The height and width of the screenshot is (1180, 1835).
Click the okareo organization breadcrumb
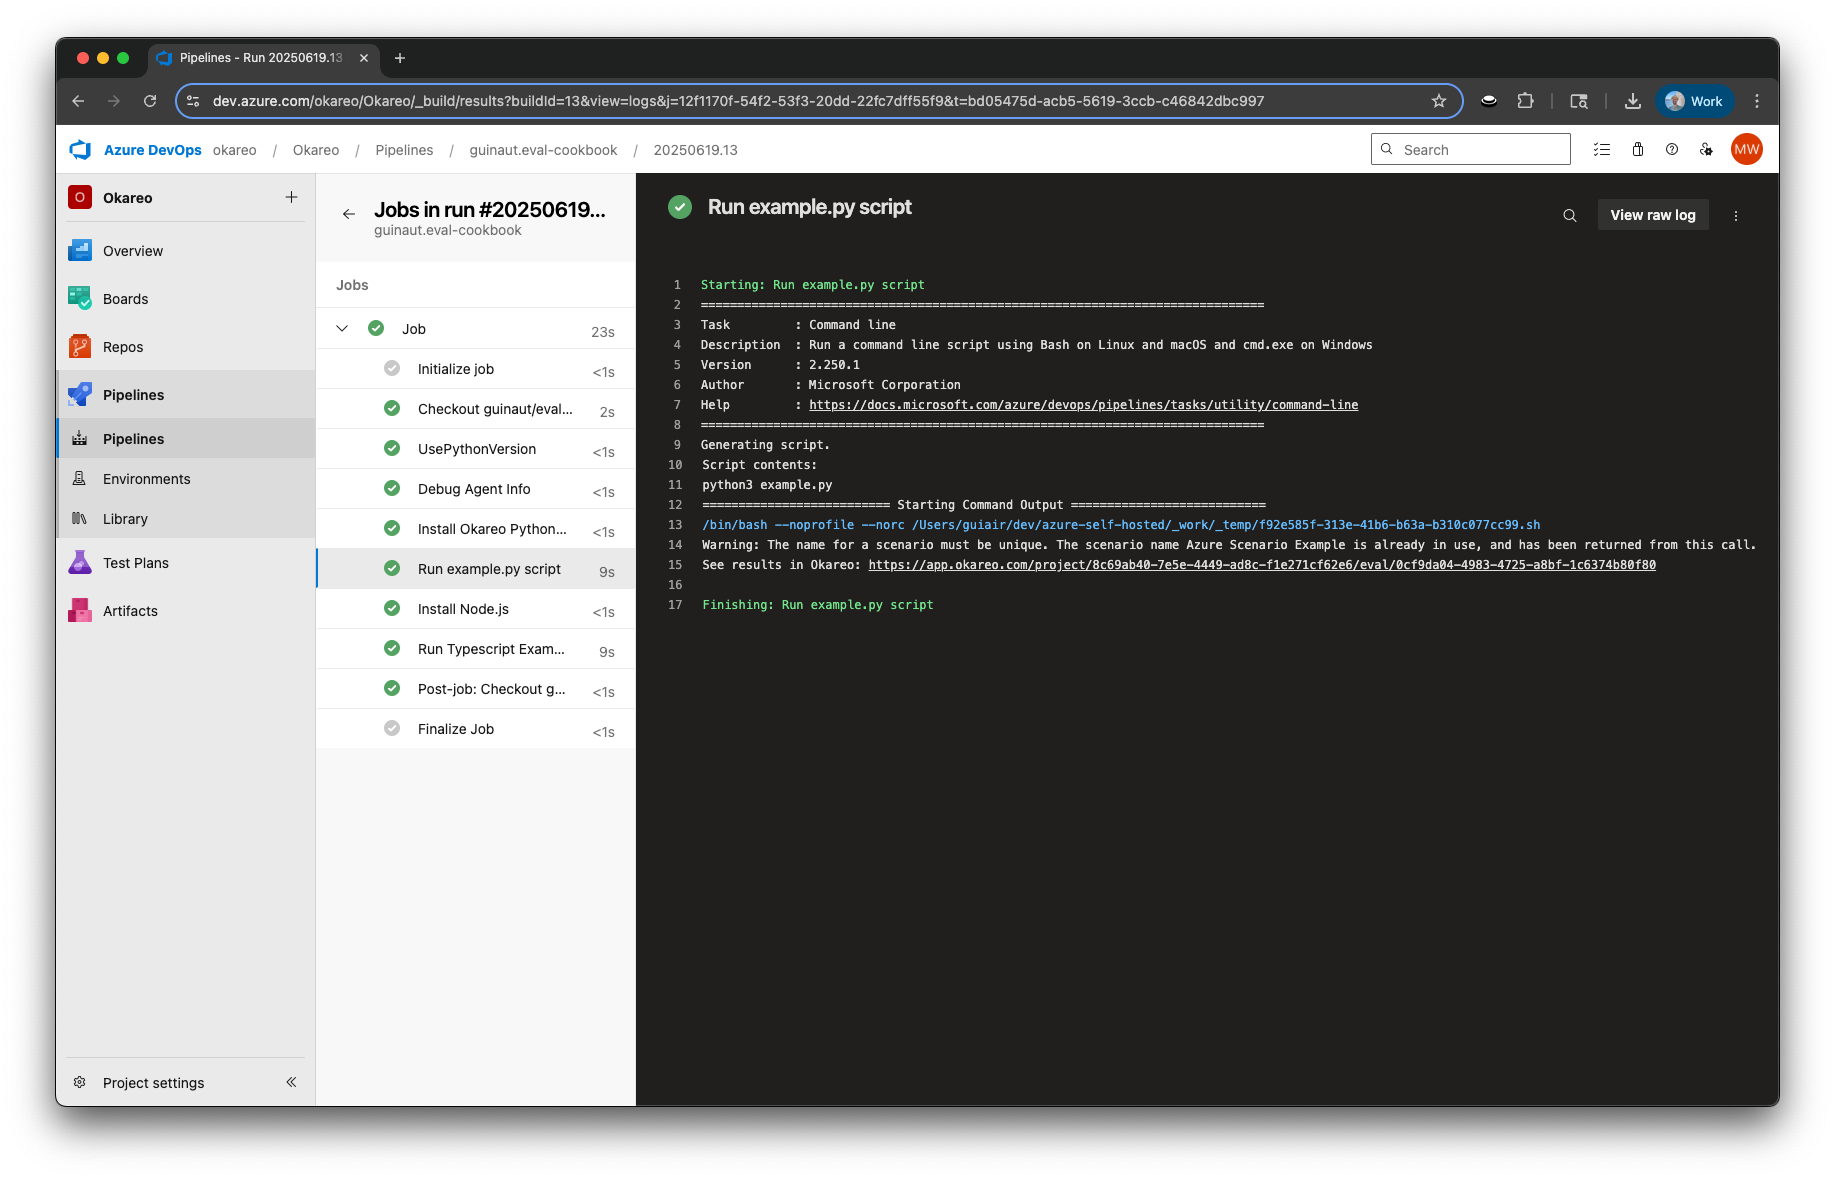click(x=234, y=150)
